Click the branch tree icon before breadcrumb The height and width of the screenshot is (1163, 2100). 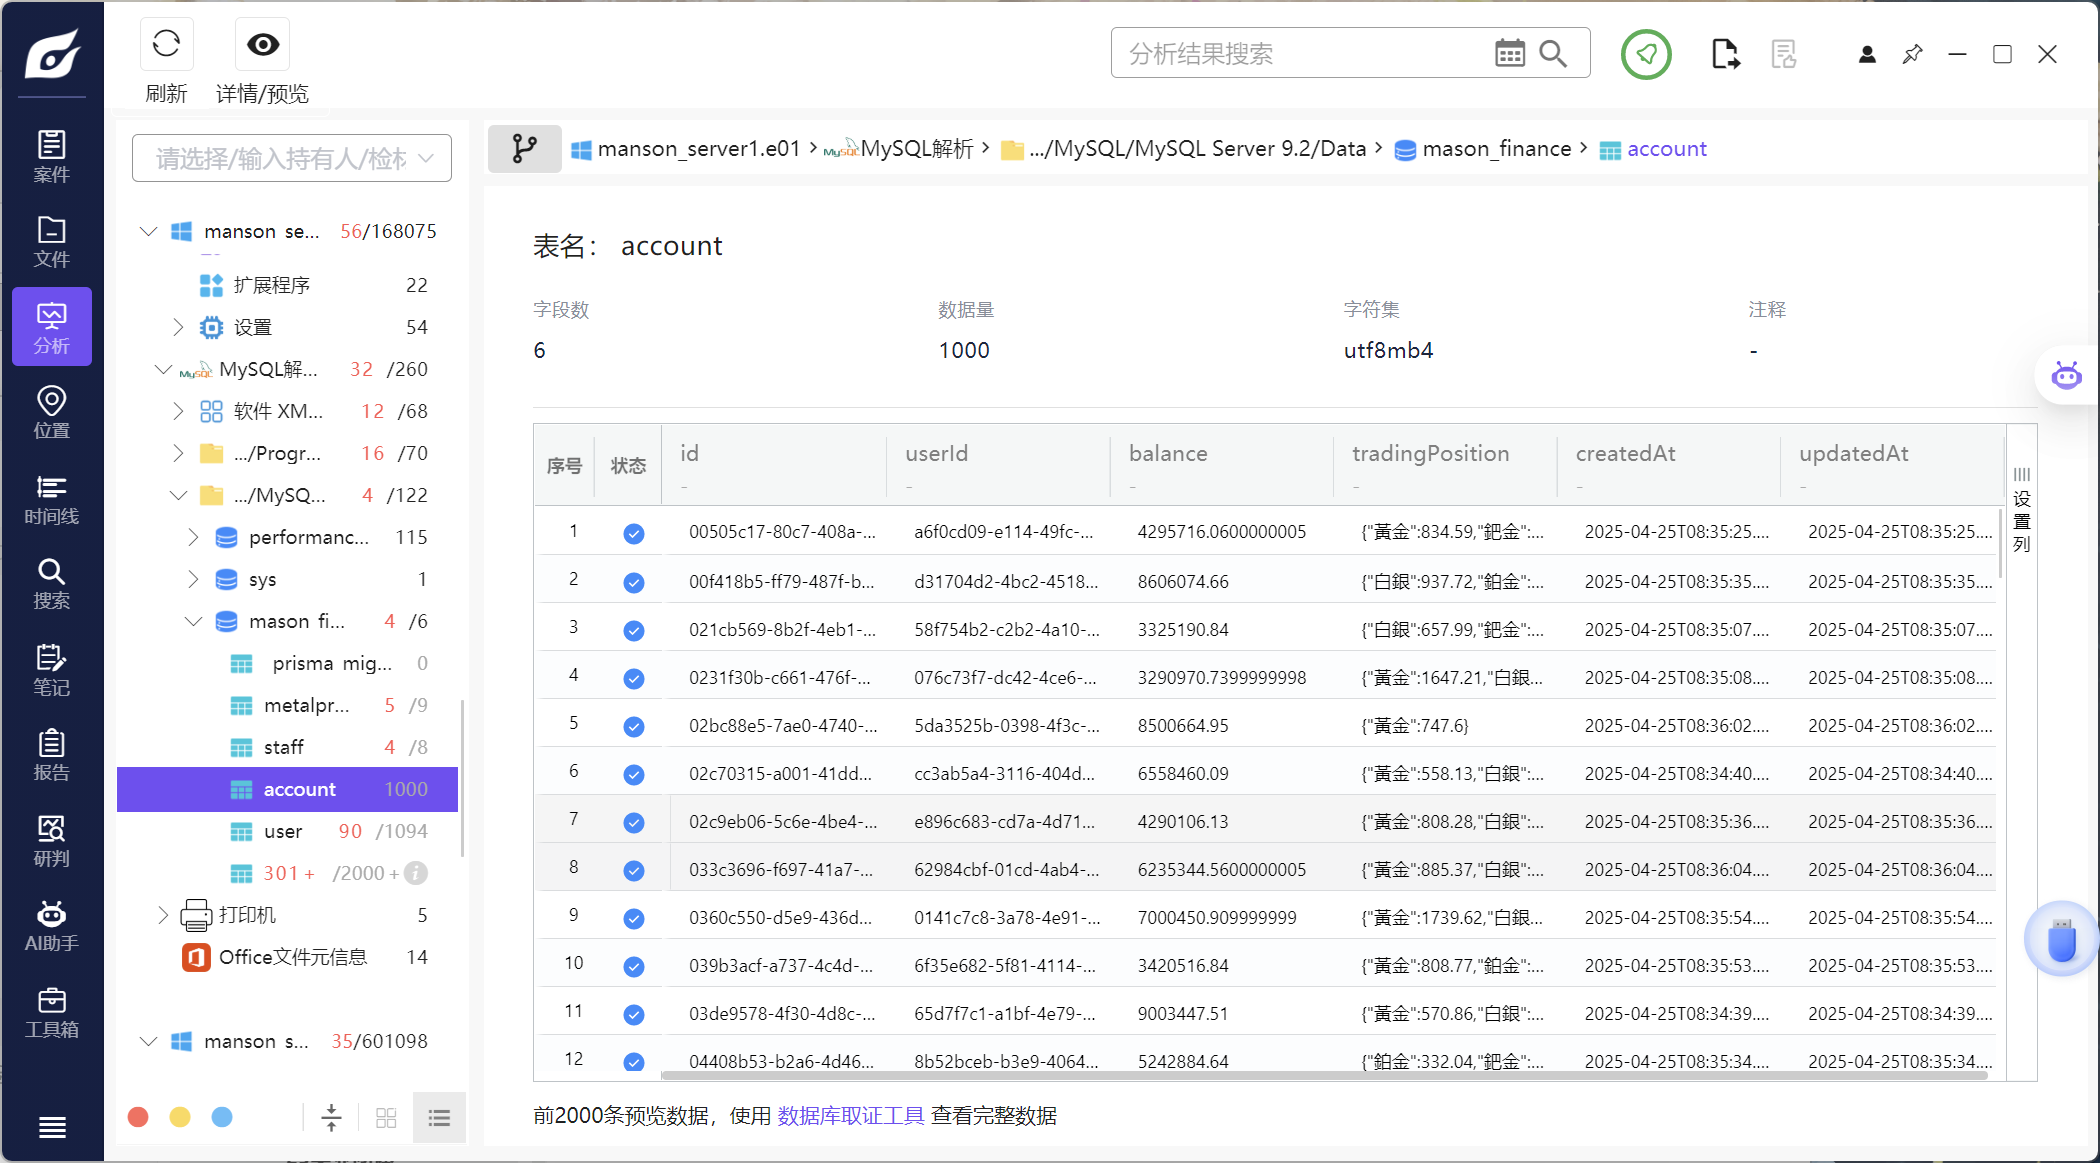(x=524, y=149)
